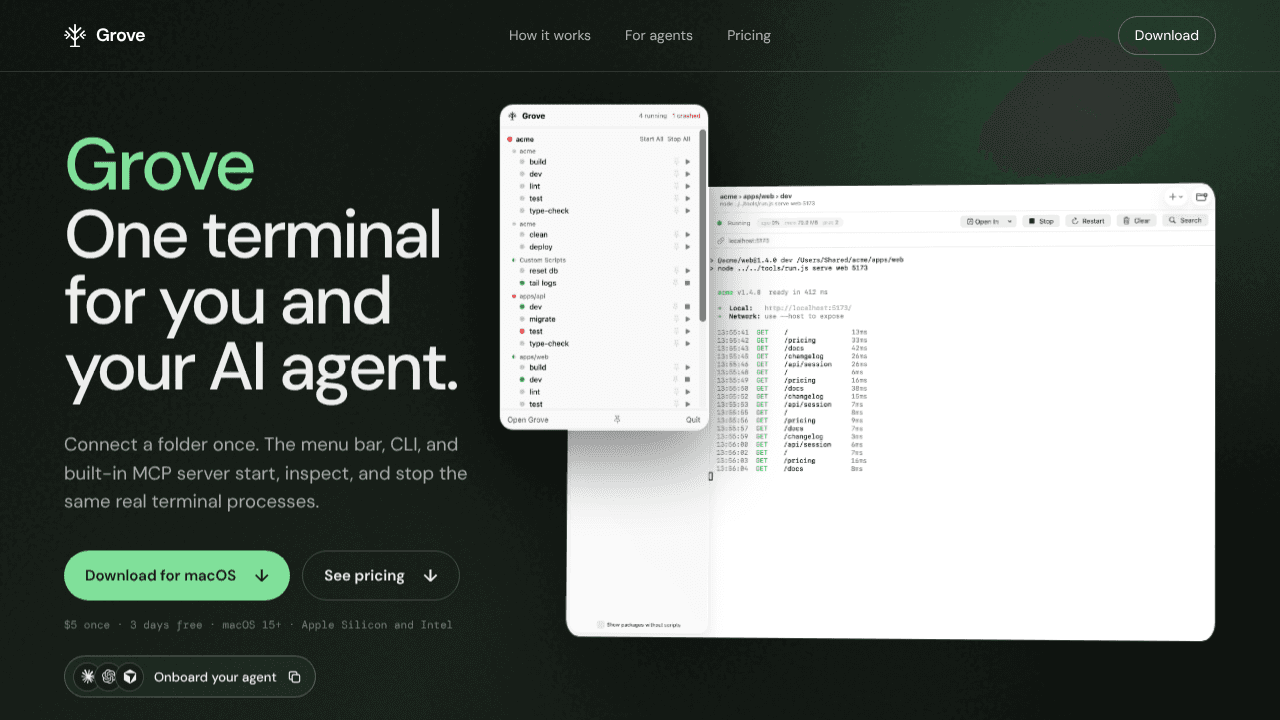1280x720 pixels.
Task: Open the plus dropdown in terminal window
Action: point(1175,197)
